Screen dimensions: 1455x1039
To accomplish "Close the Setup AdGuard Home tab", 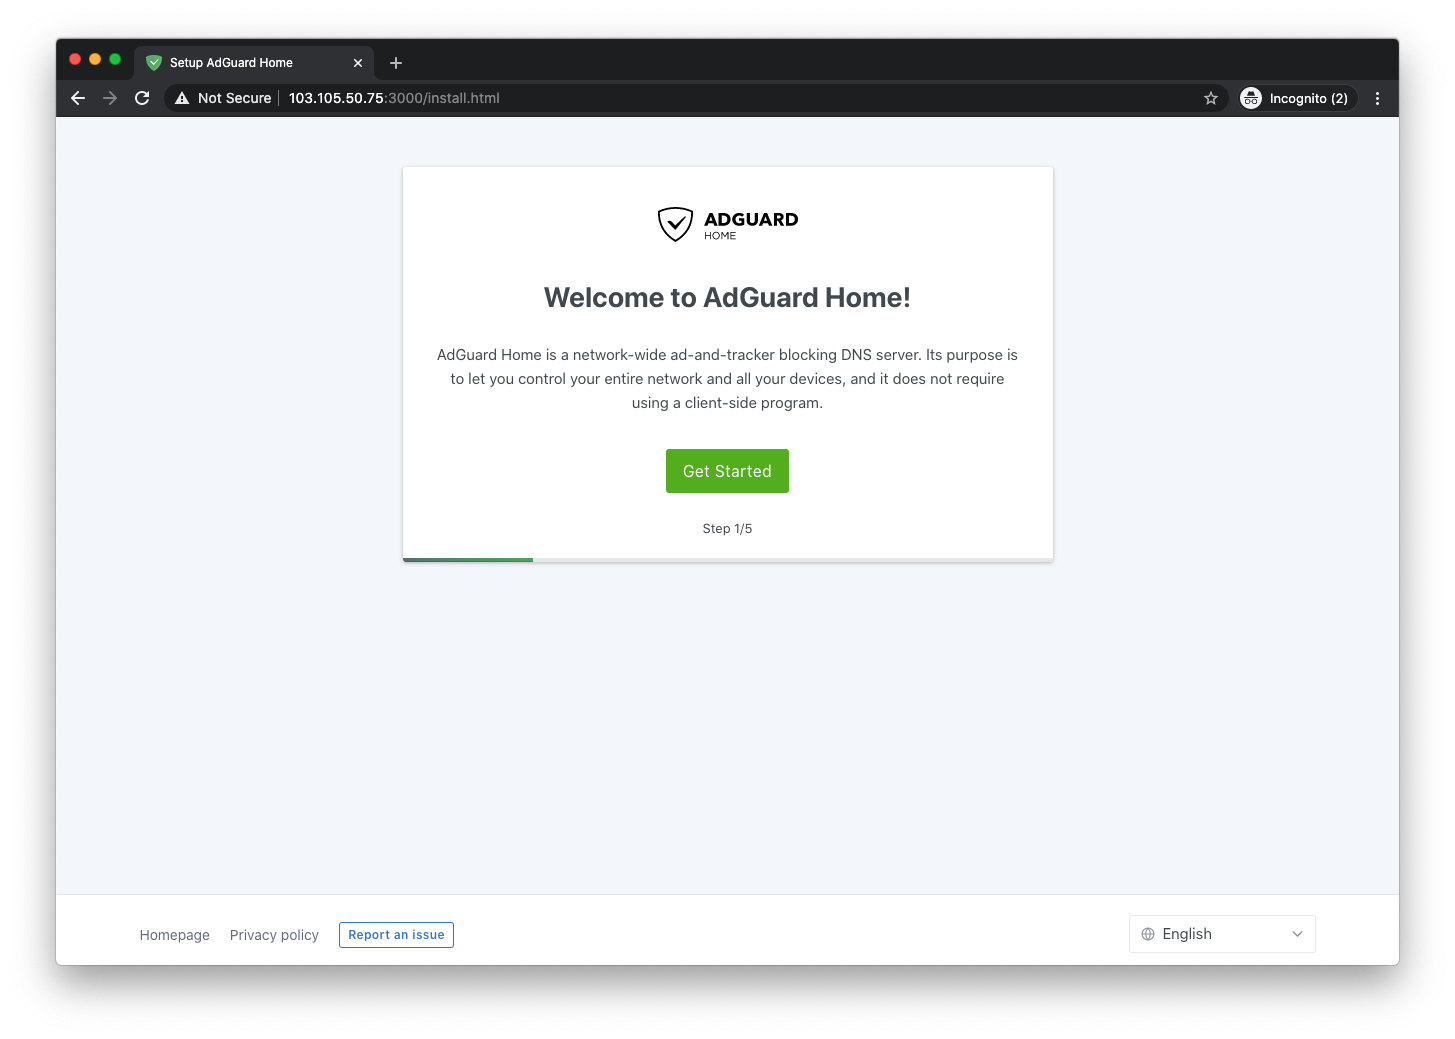I will pyautogui.click(x=358, y=63).
